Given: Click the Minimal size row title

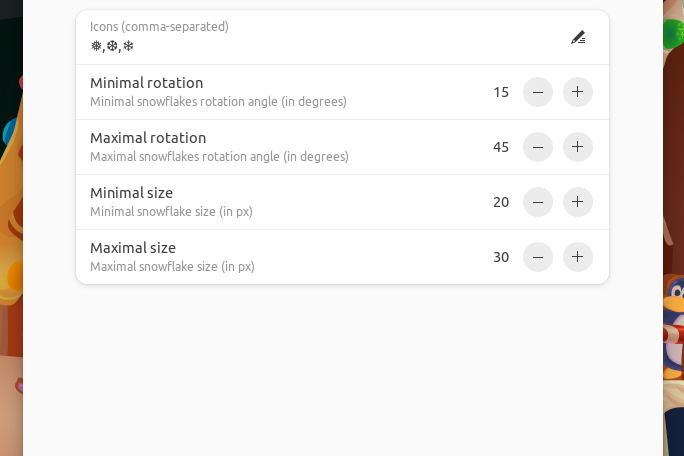Looking at the screenshot, I should coord(131,193).
